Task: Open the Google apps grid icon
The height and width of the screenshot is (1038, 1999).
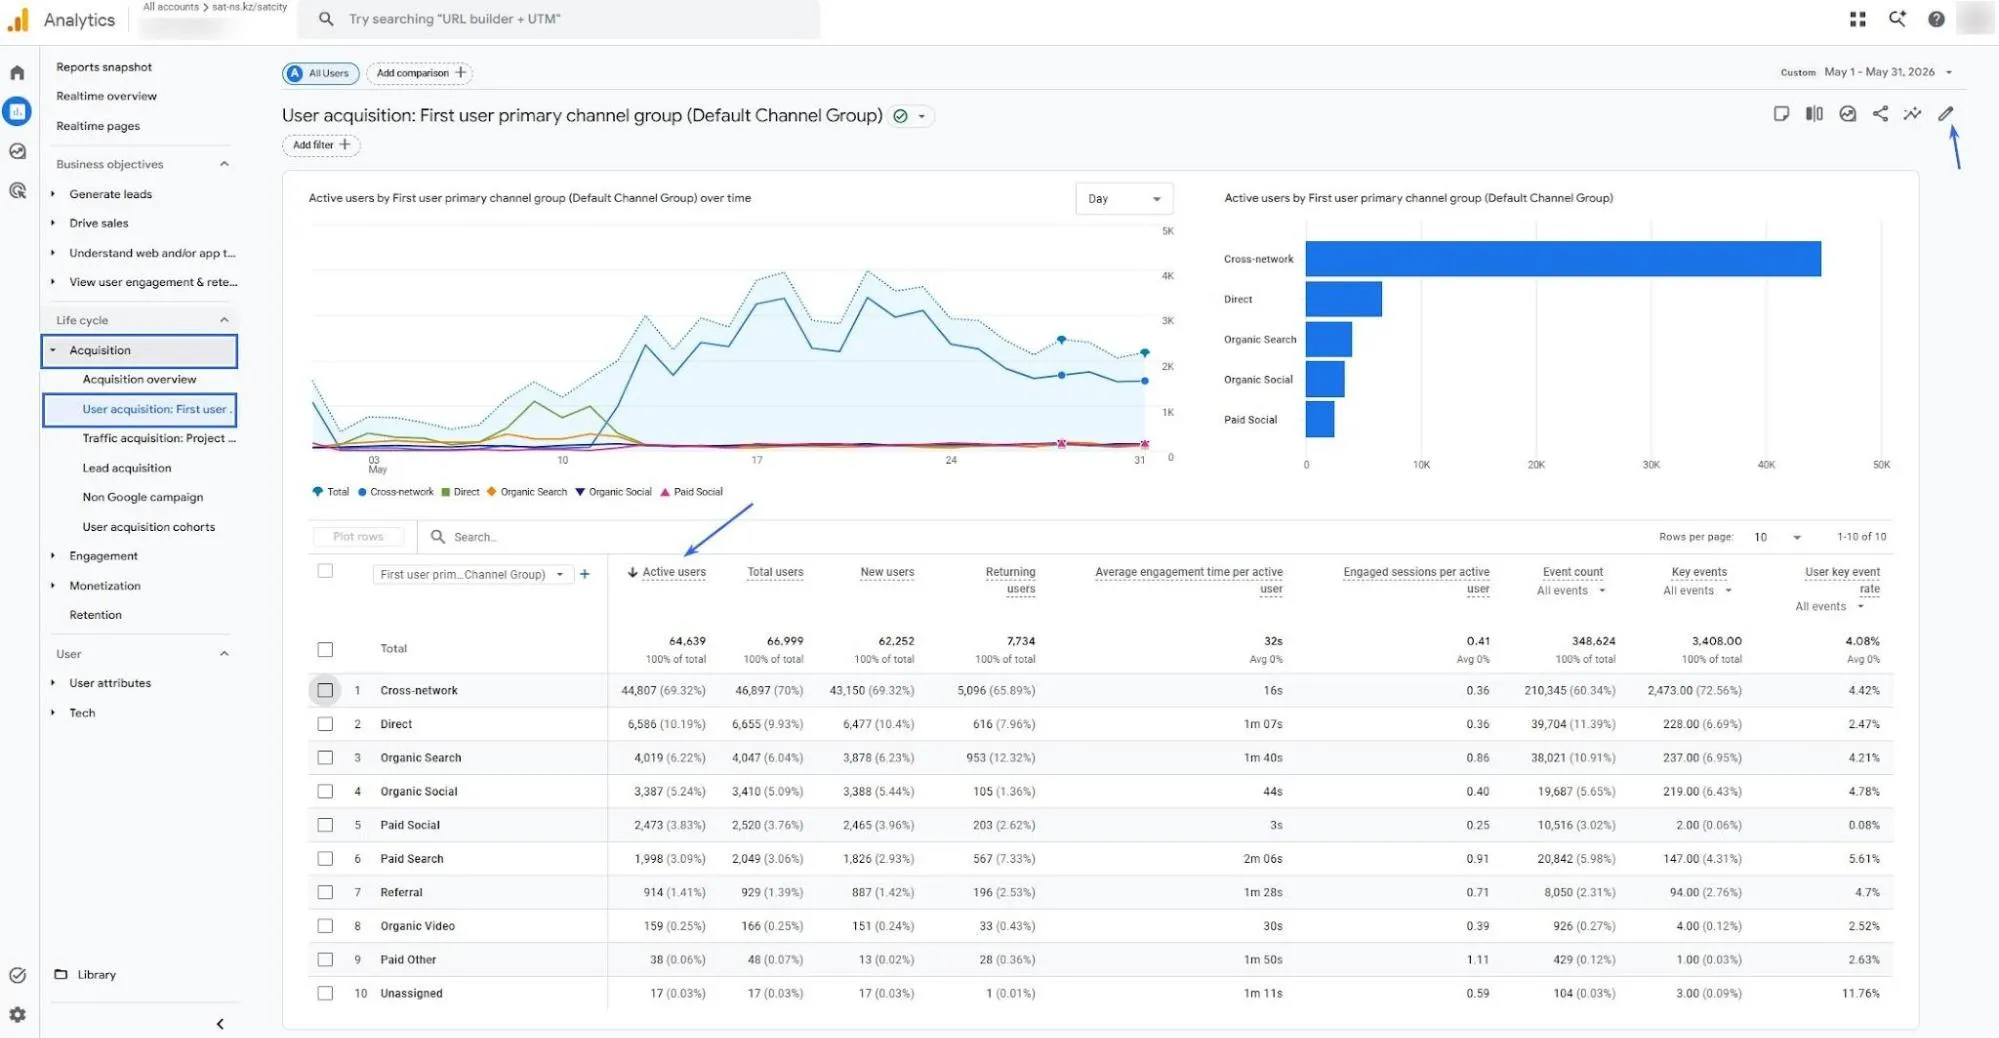Action: [x=1857, y=19]
